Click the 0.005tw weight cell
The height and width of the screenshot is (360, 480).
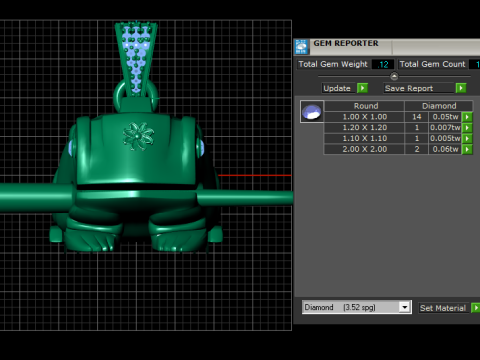point(445,138)
